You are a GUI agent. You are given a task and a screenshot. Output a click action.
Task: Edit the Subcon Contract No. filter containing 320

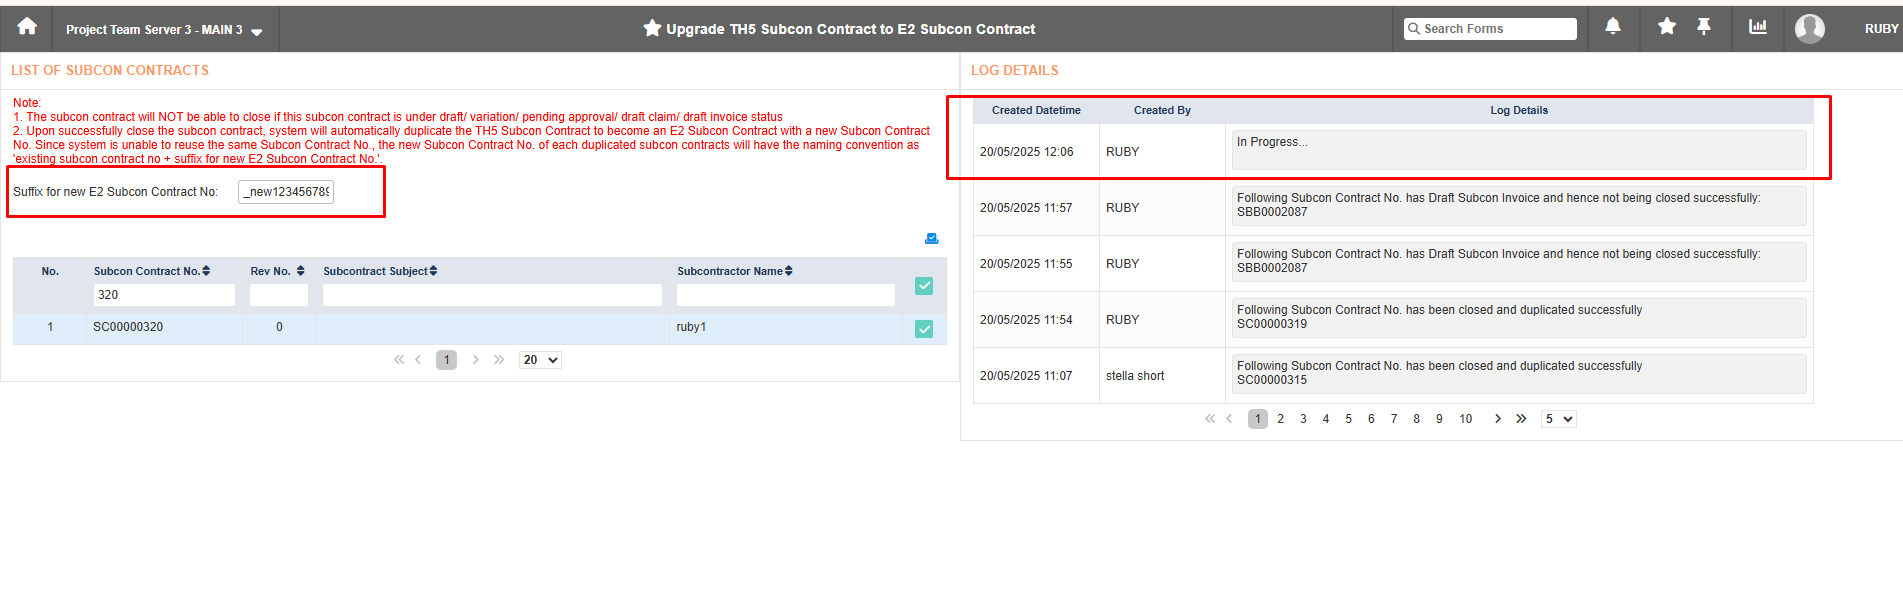point(164,295)
